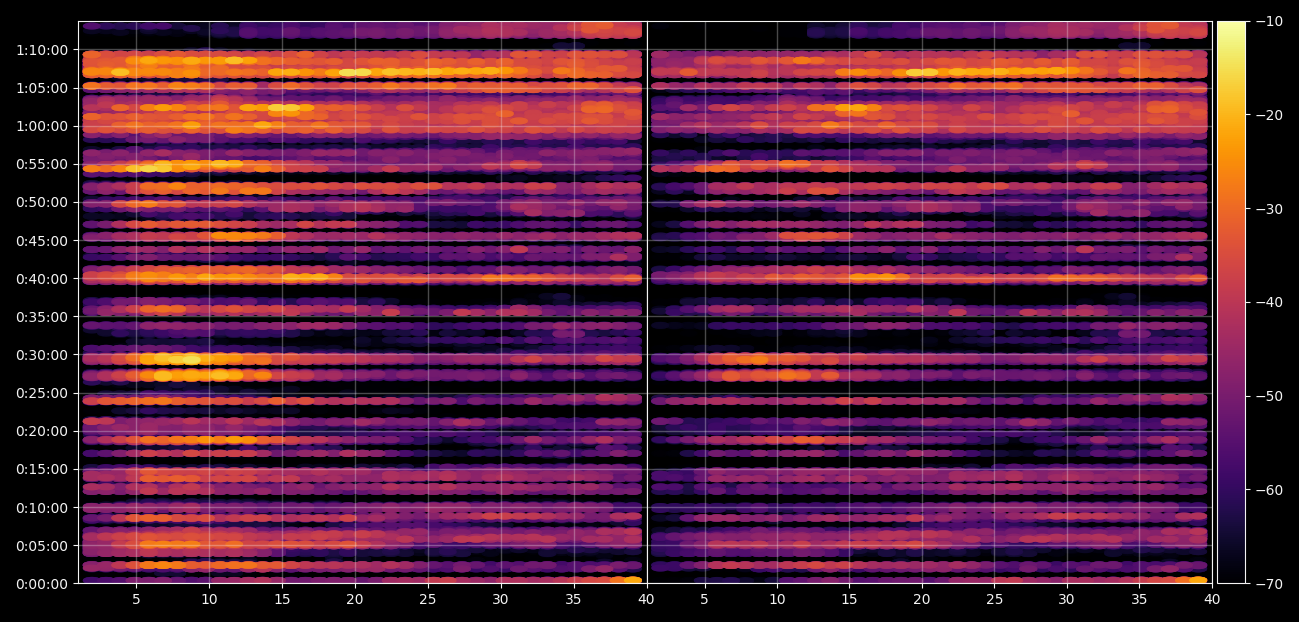Click the 1:00:00 tick label
The image size is (1299, 622).
(42, 126)
